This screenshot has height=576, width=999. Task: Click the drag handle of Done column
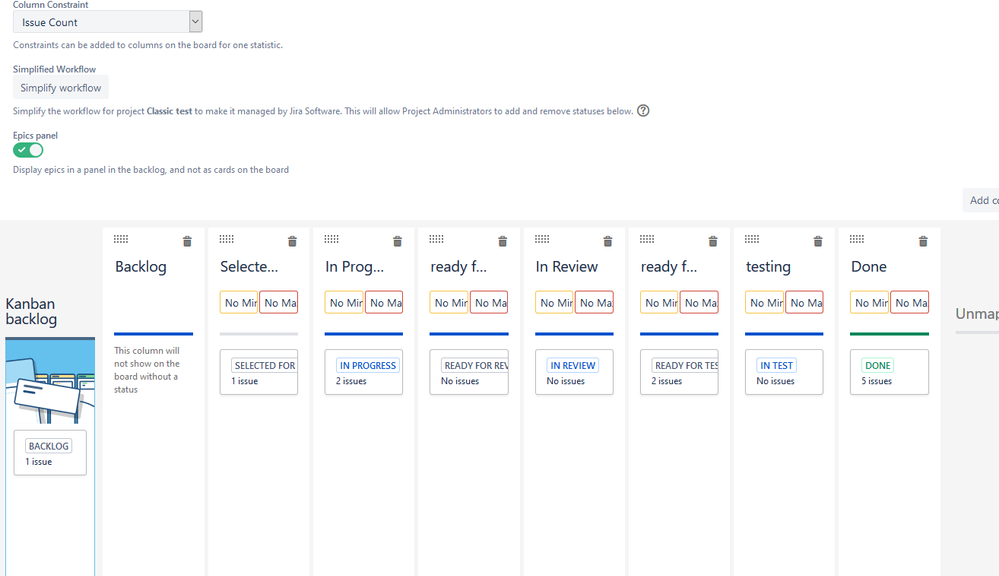(857, 239)
